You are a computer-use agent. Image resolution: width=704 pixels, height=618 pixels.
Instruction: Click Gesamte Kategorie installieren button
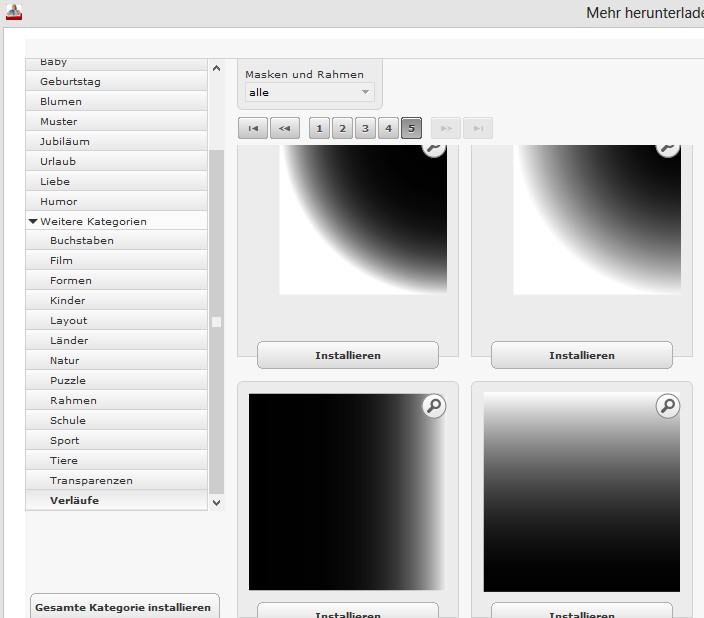tap(123, 607)
